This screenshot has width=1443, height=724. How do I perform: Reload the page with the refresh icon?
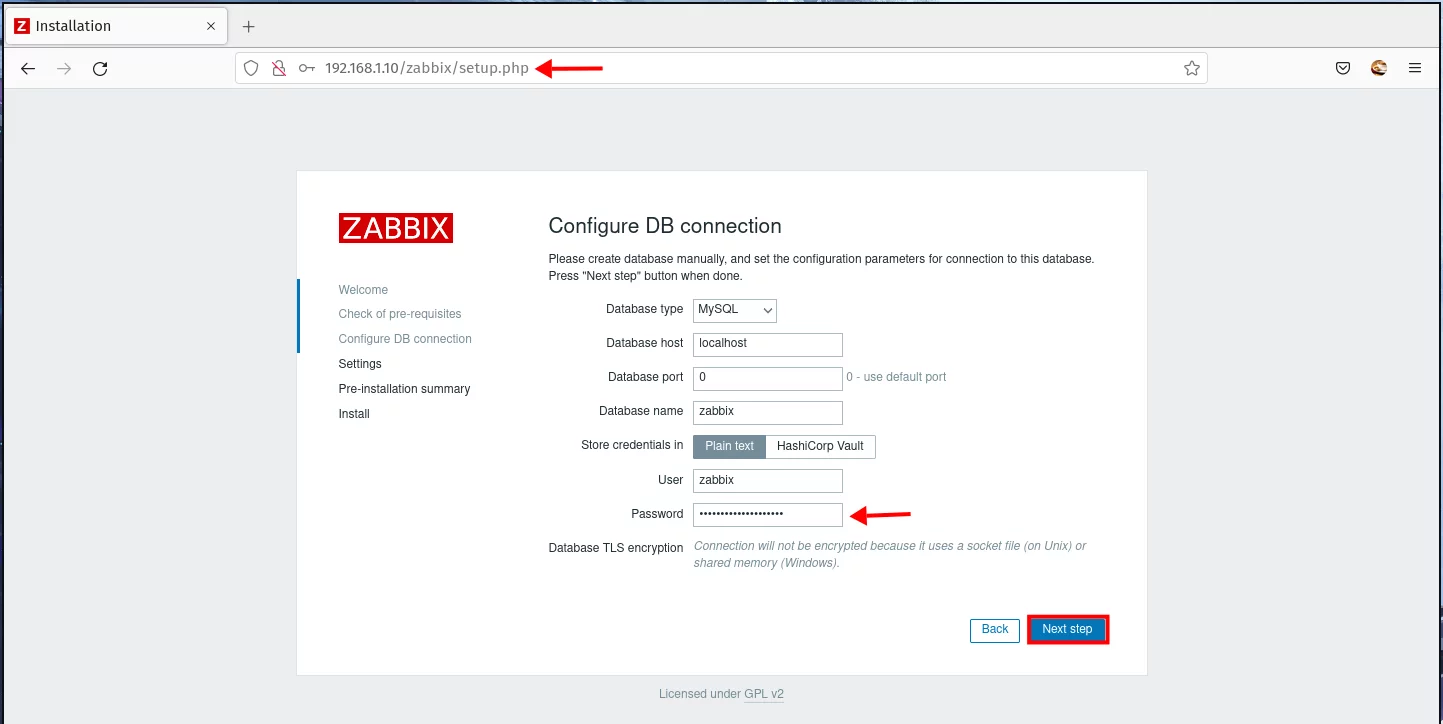pyautogui.click(x=100, y=69)
